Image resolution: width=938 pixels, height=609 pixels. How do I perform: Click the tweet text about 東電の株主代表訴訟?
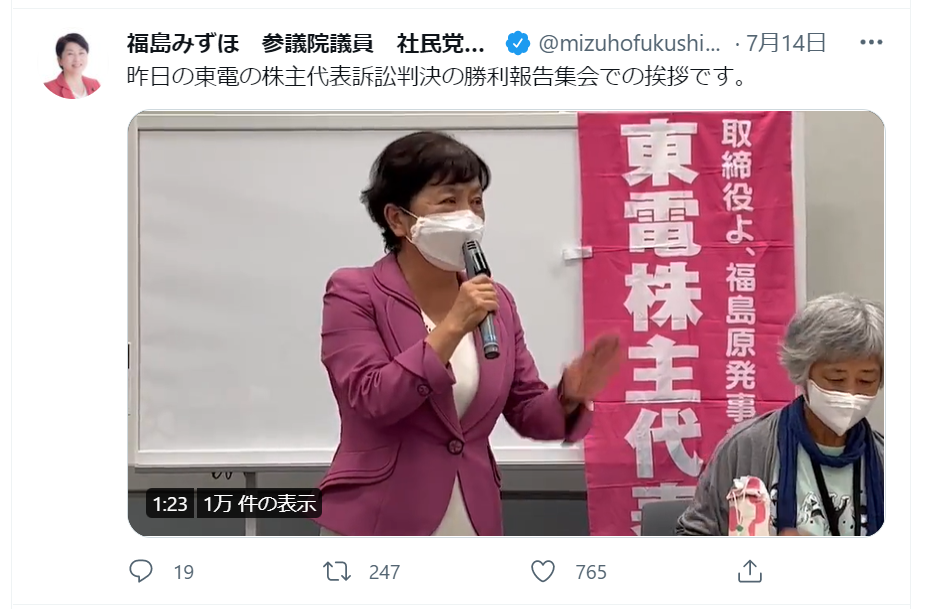pos(436,77)
